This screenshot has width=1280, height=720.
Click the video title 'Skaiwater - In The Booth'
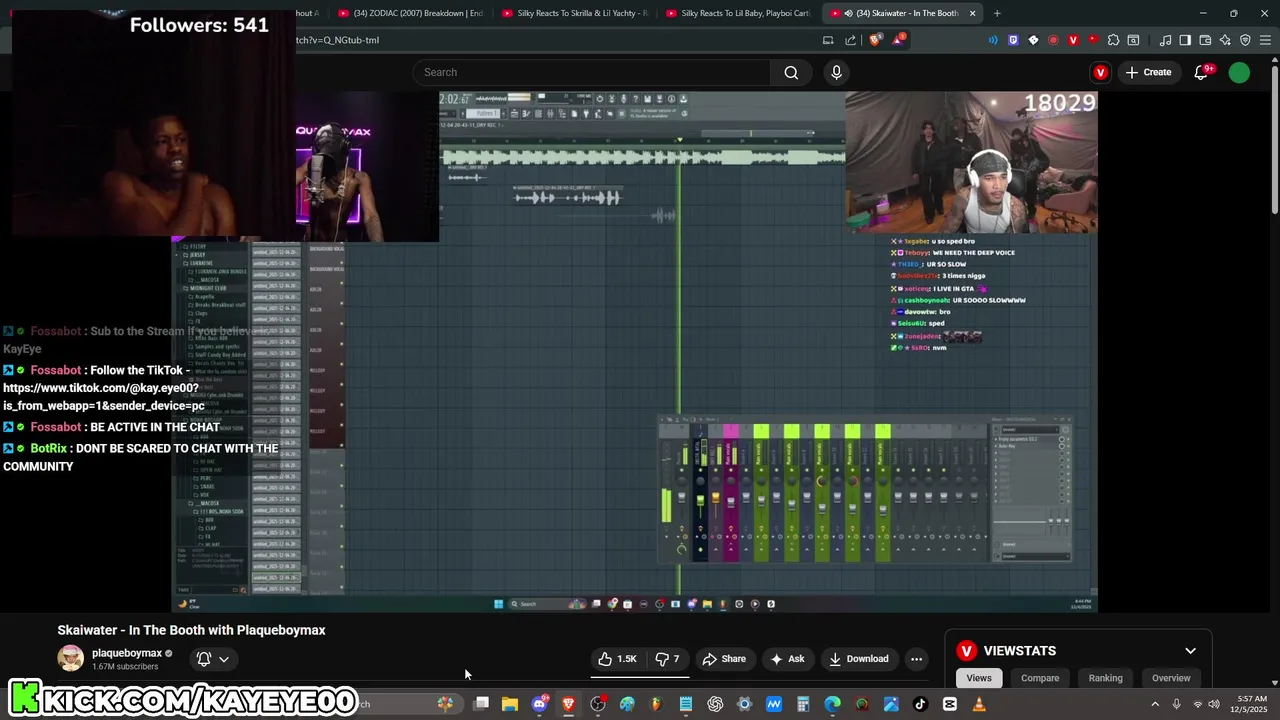click(x=192, y=630)
